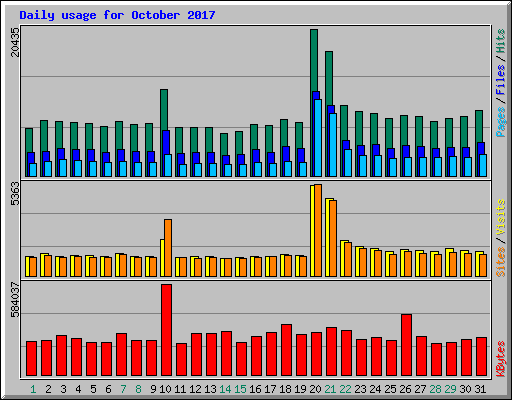The height and width of the screenshot is (400, 512).
Task: Click the yellow visits bar for day 22
Action: 342,258
